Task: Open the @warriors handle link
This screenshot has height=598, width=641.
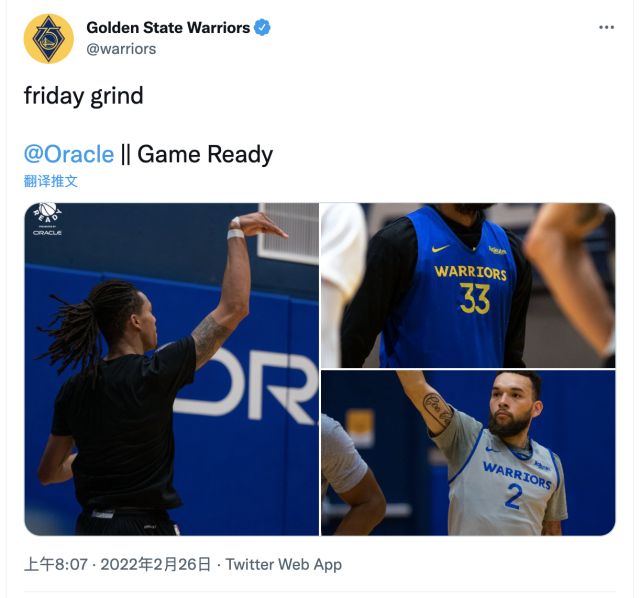Action: [121, 49]
